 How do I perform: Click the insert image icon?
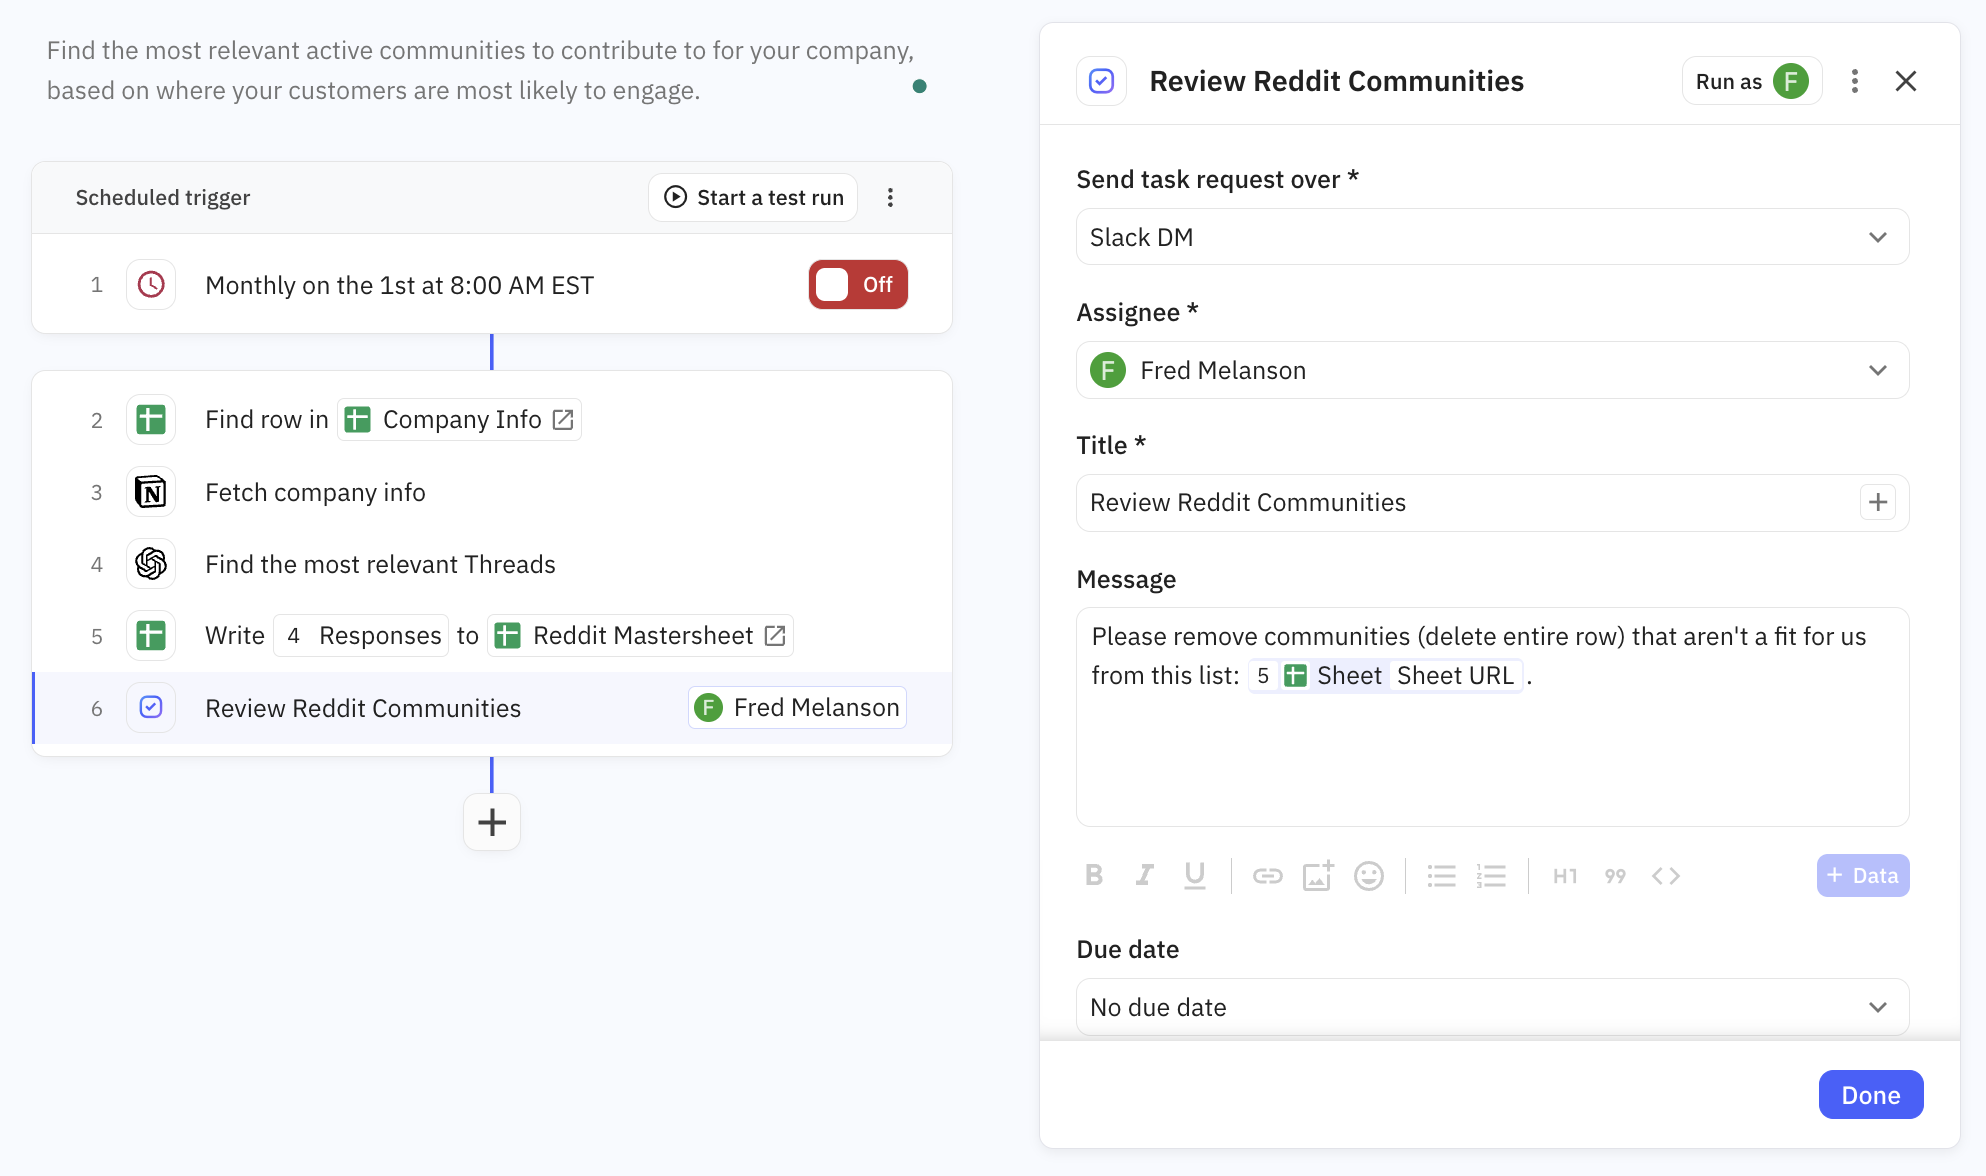[x=1317, y=876]
